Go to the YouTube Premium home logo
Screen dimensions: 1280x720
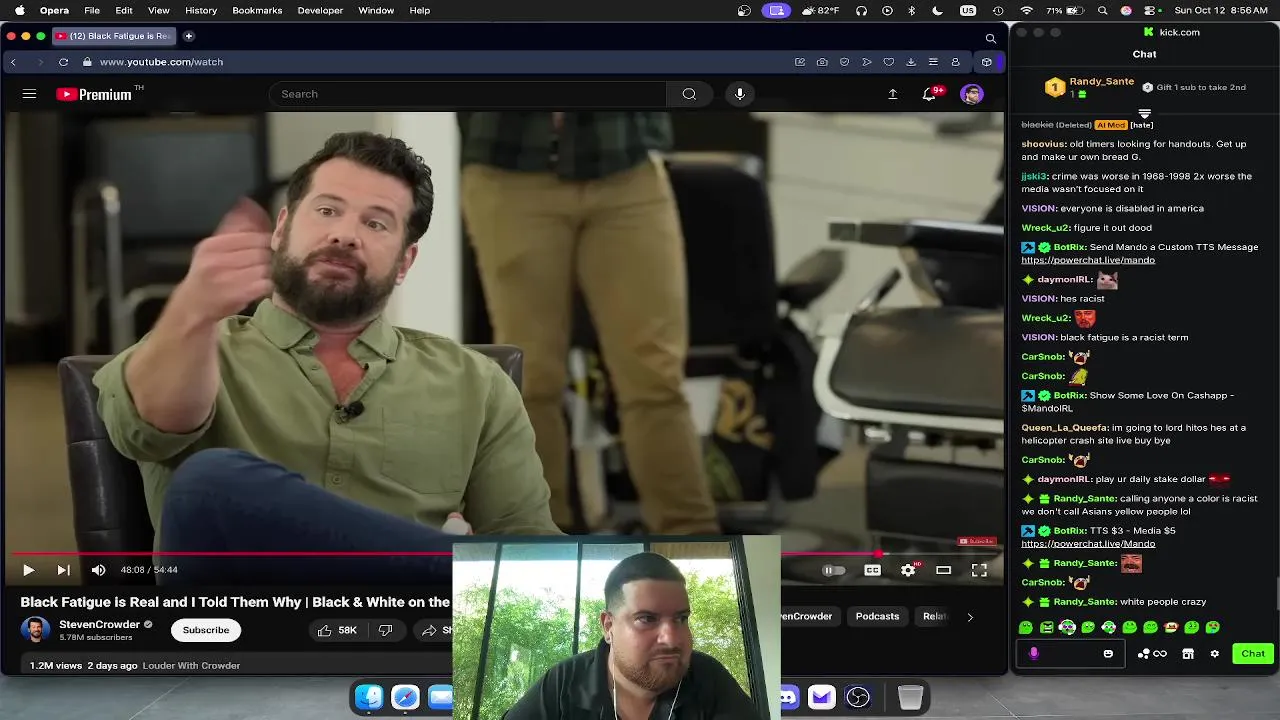(94, 94)
